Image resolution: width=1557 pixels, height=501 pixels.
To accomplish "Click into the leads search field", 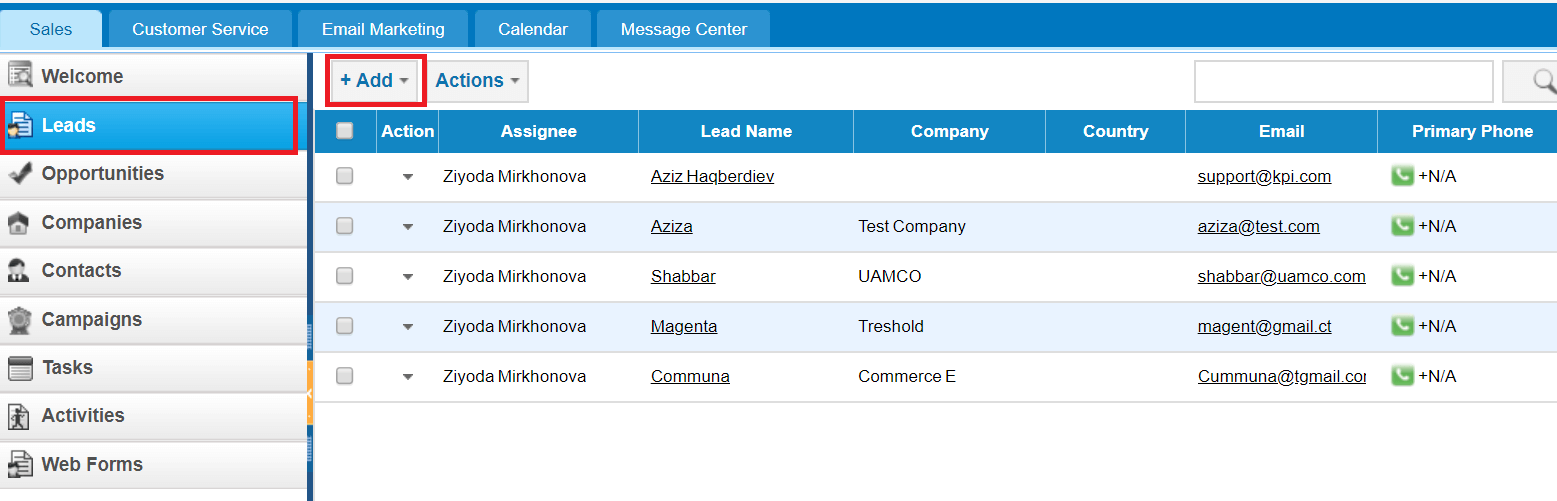I will coord(1343,81).
